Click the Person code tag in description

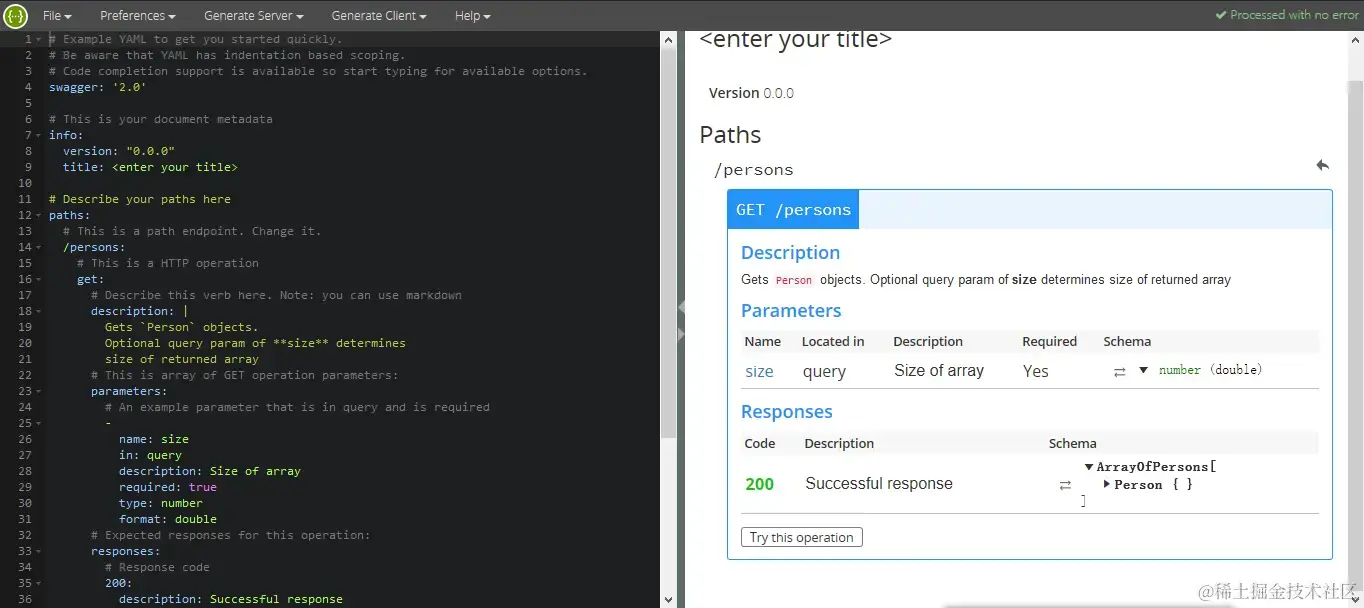click(794, 280)
